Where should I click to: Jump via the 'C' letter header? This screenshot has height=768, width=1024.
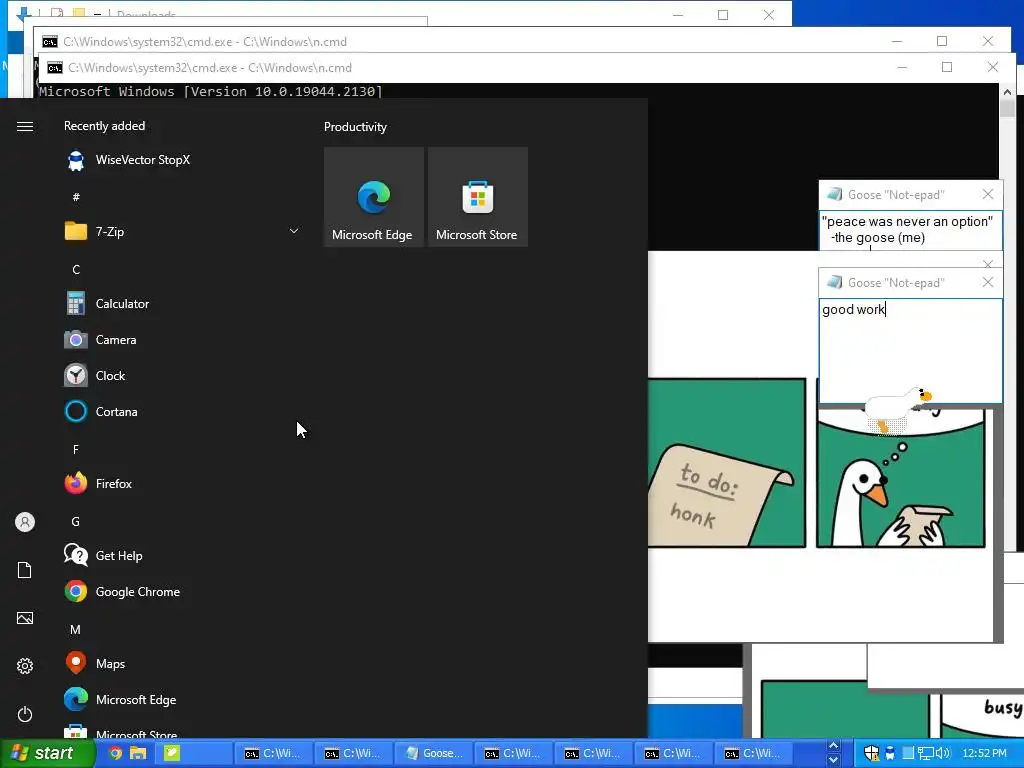[76, 269]
